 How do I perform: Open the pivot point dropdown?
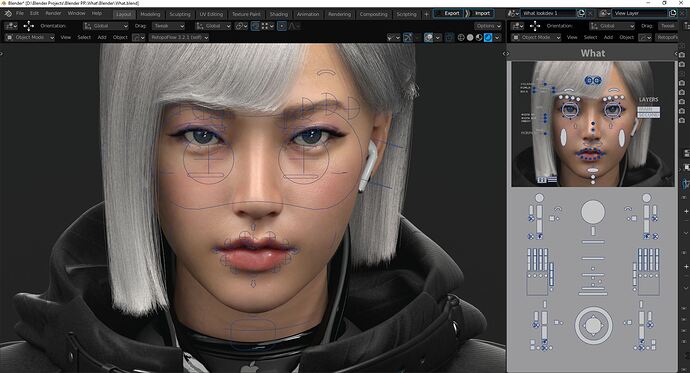[x=241, y=26]
